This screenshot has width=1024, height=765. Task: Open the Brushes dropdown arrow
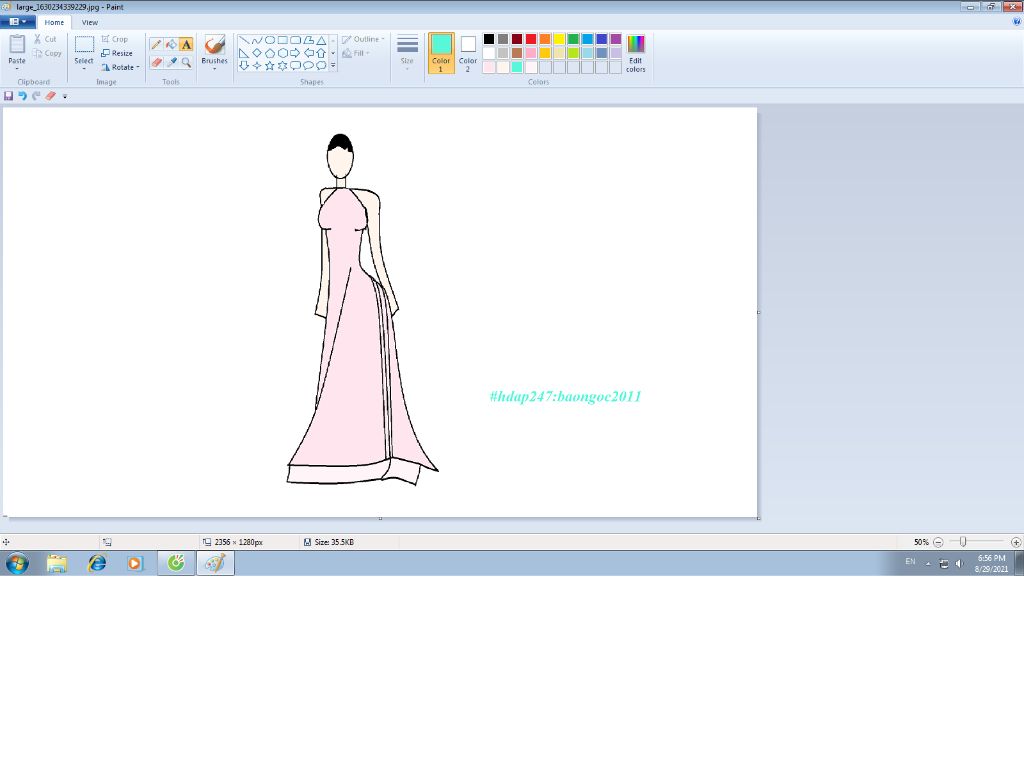tap(214, 69)
